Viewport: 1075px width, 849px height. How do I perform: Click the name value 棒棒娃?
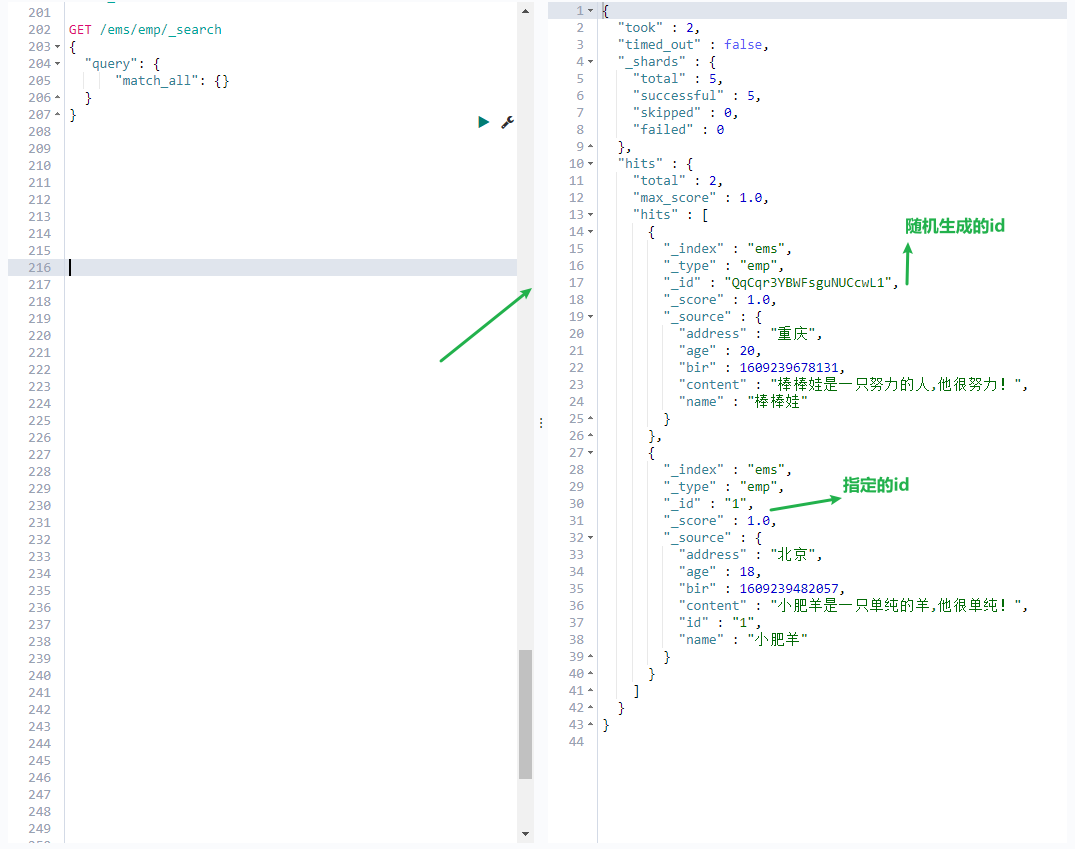point(777,402)
